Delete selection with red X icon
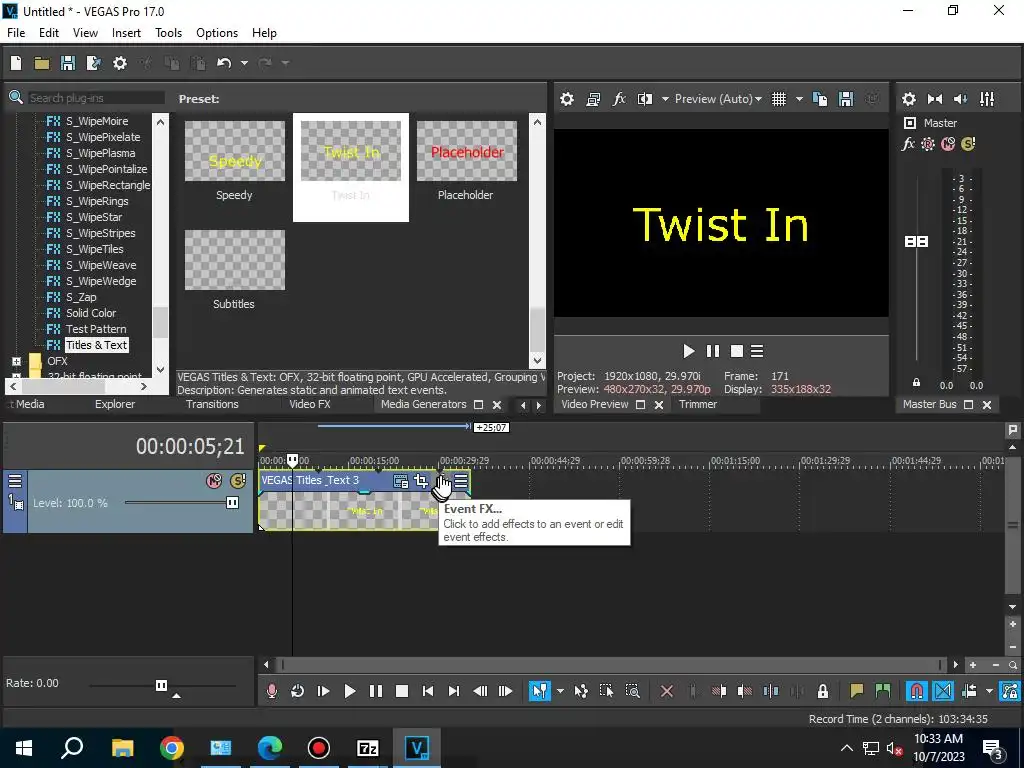Image resolution: width=1024 pixels, height=768 pixels. point(667,691)
